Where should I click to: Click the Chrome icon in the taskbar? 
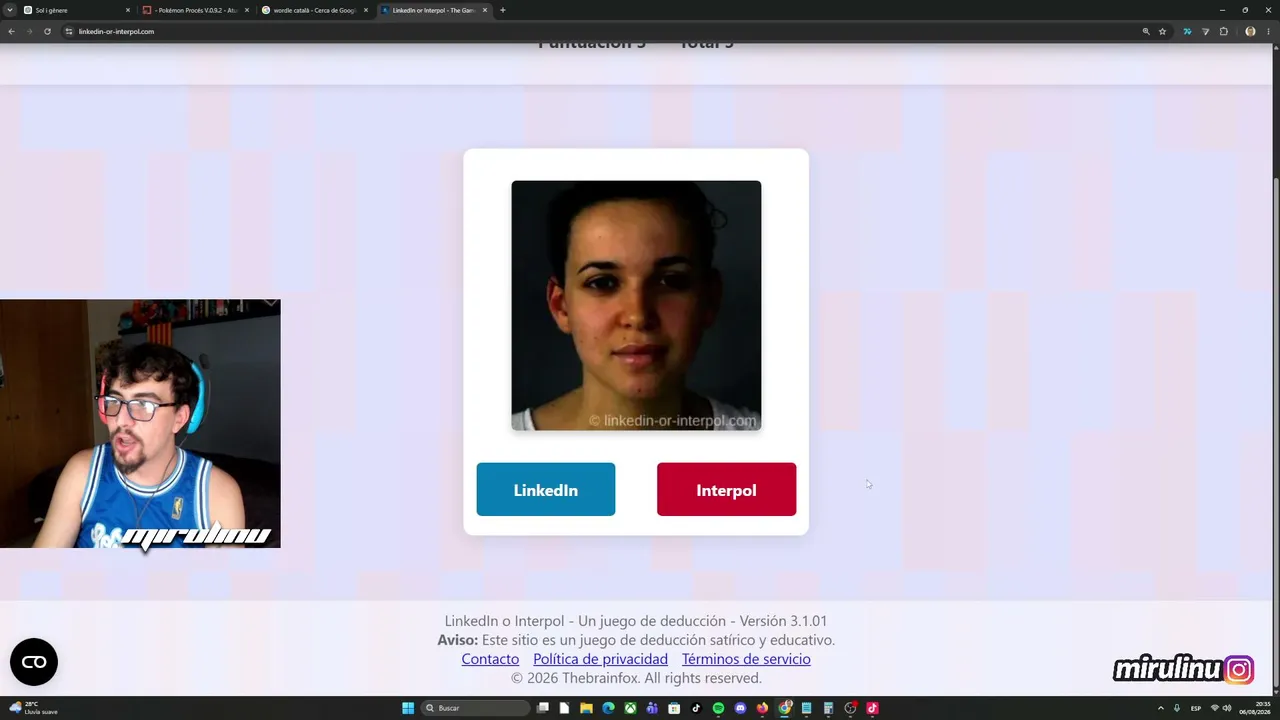coord(785,708)
